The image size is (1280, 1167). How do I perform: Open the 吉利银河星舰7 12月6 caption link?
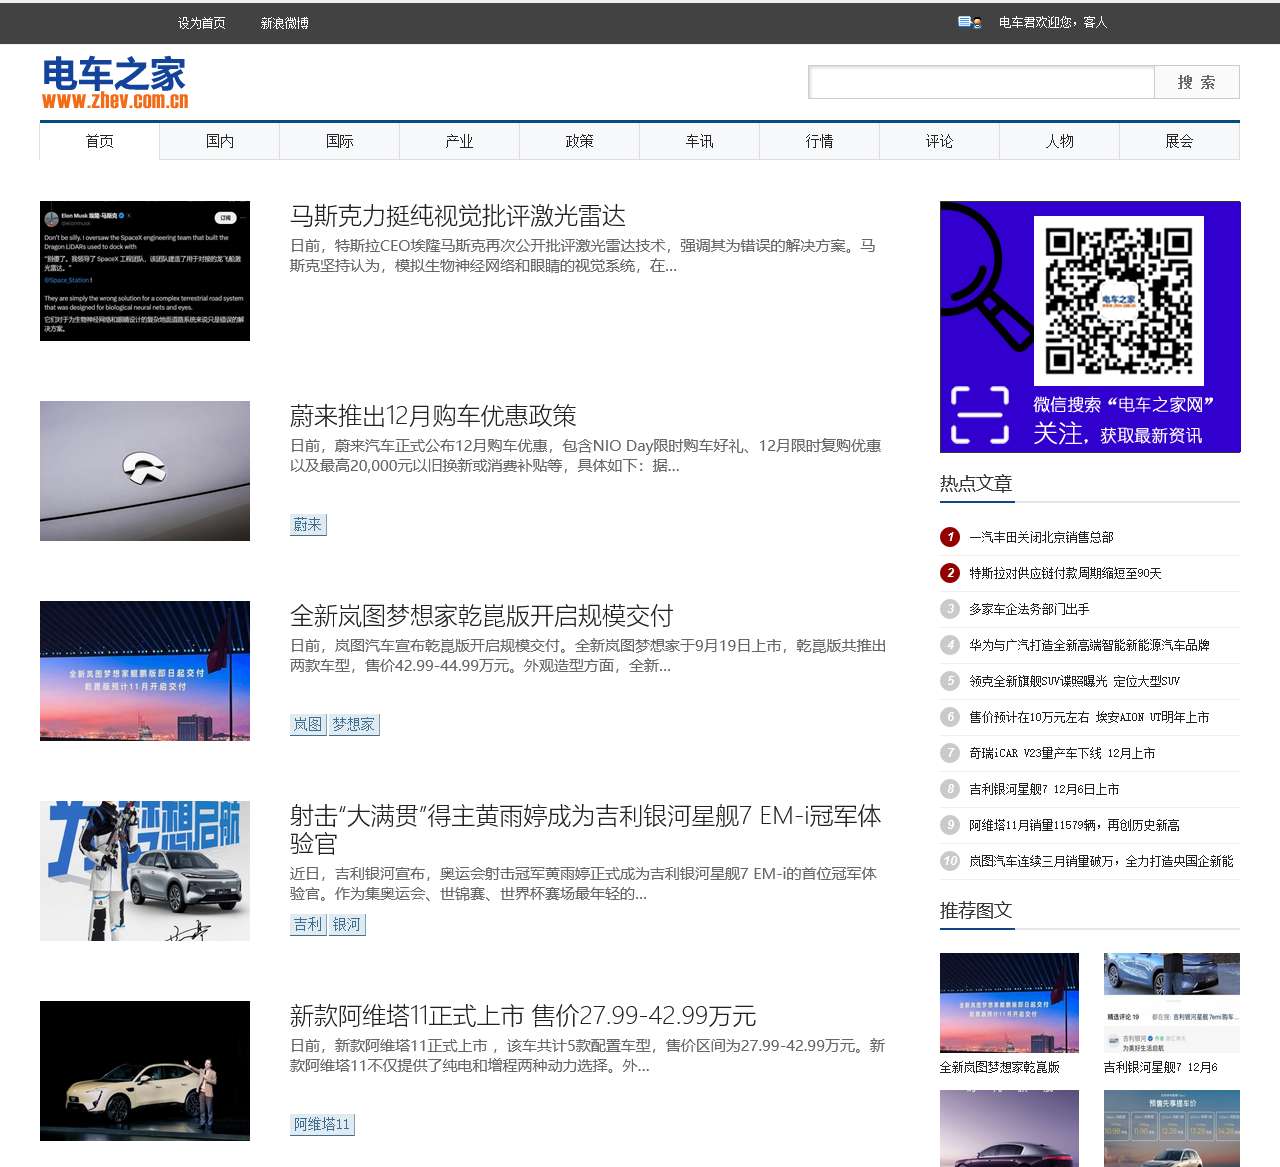(1161, 1067)
